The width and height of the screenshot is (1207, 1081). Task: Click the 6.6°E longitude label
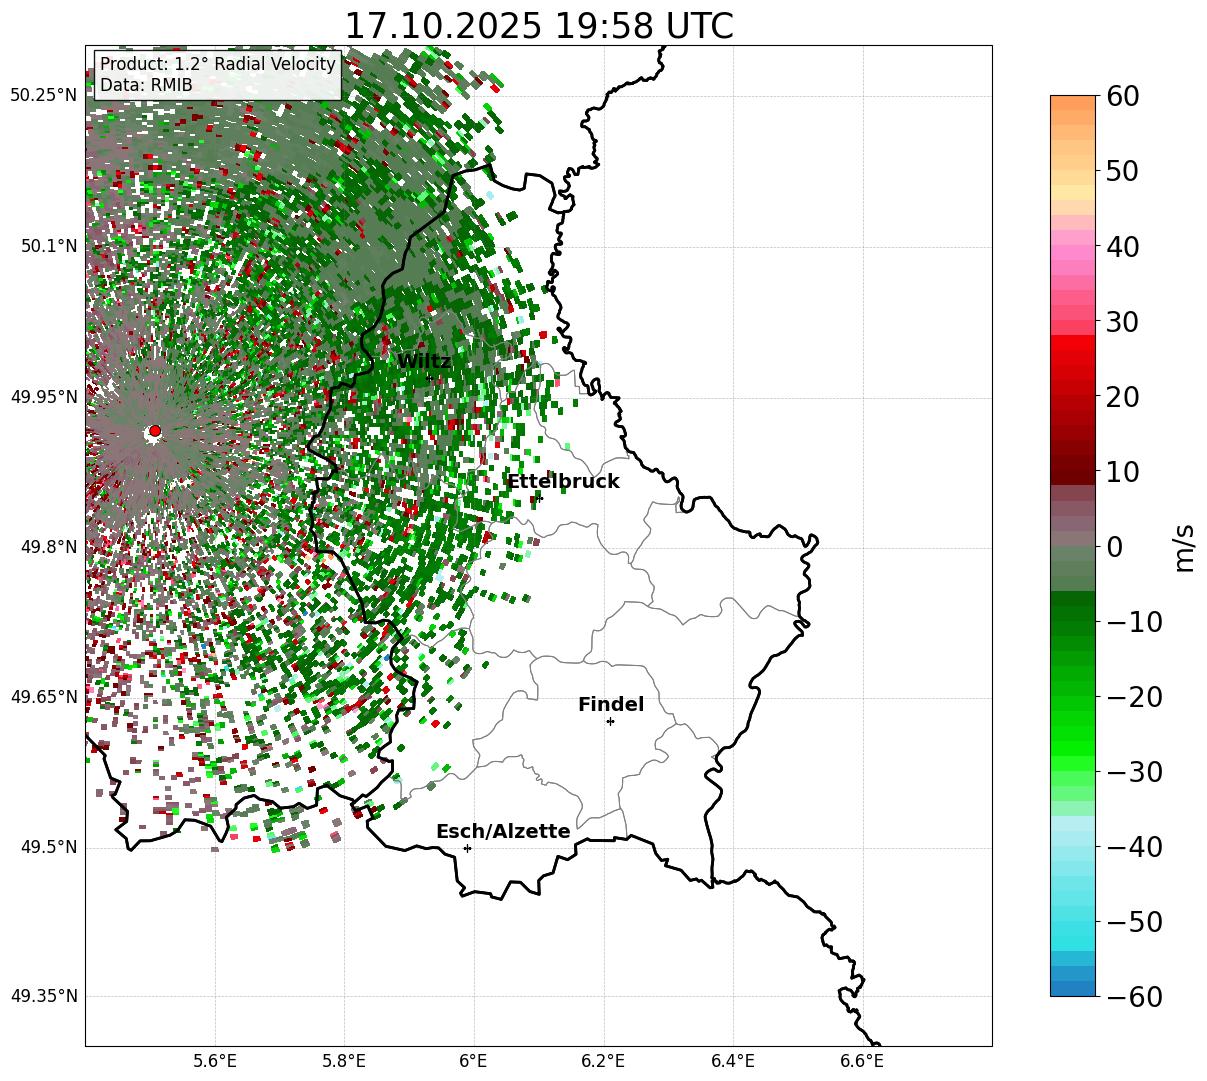[x=861, y=1060]
